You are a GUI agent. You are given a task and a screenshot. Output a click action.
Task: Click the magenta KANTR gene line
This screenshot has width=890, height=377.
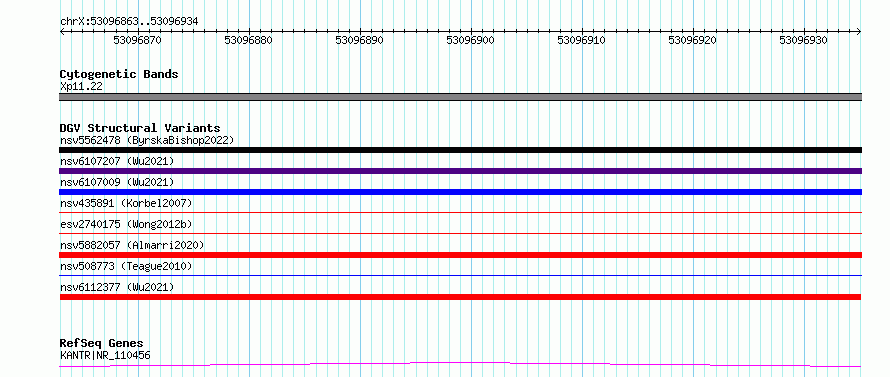(x=460, y=364)
